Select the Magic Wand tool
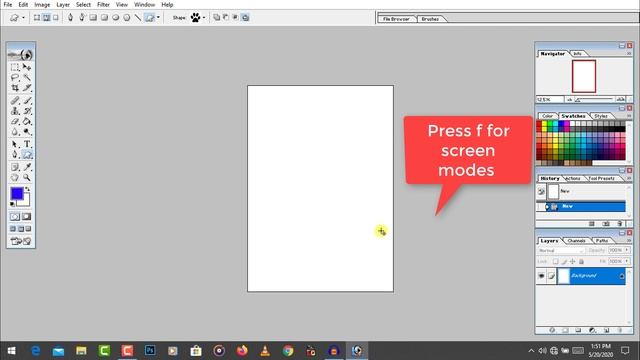The width and height of the screenshot is (640, 360). 27,77
